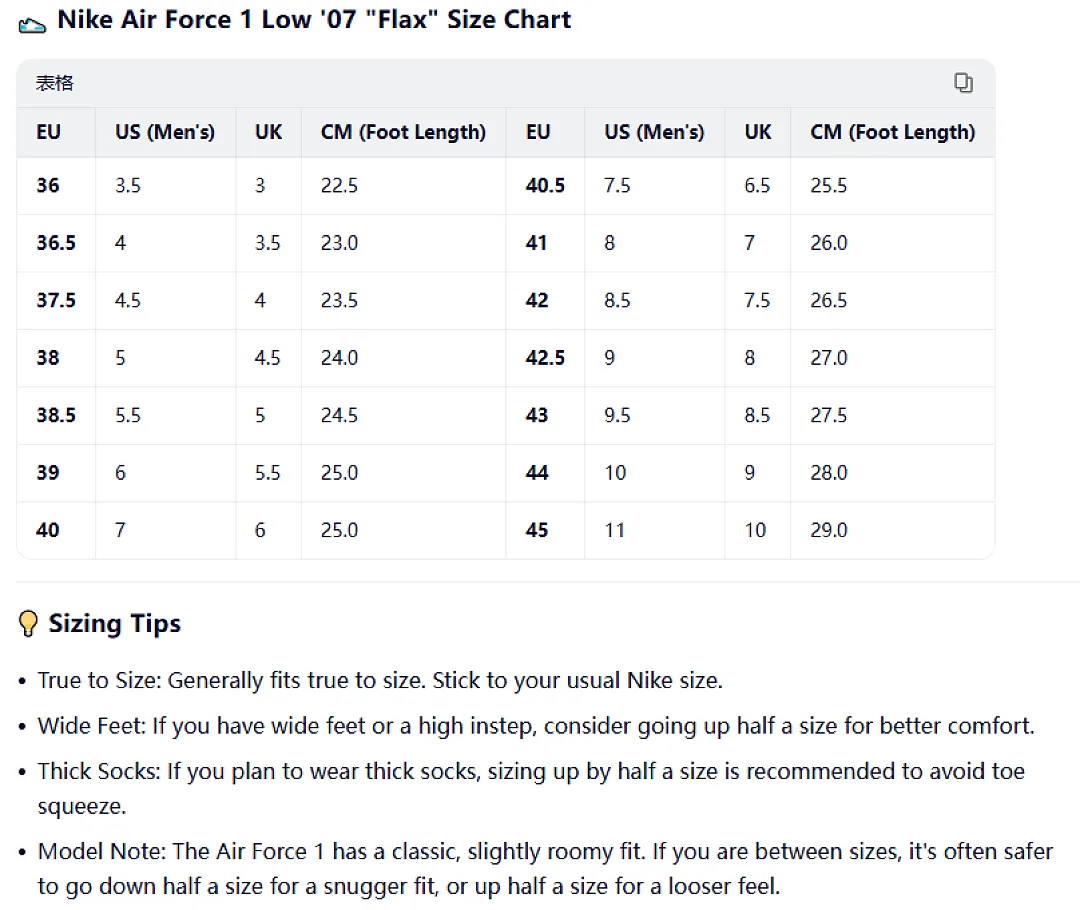Click the sneaker emoji beside the title
The width and height of the screenshot is (1080, 910).
tap(32, 25)
